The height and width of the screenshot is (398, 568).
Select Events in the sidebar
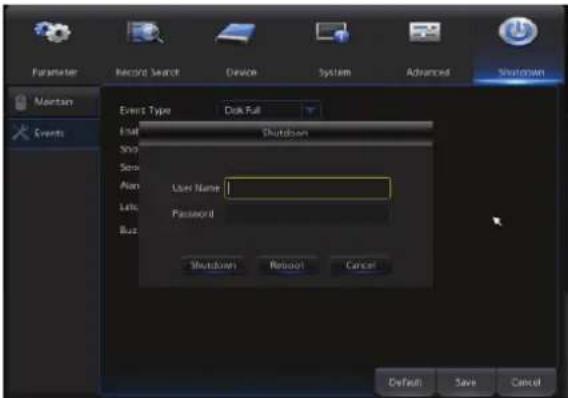[x=53, y=133]
